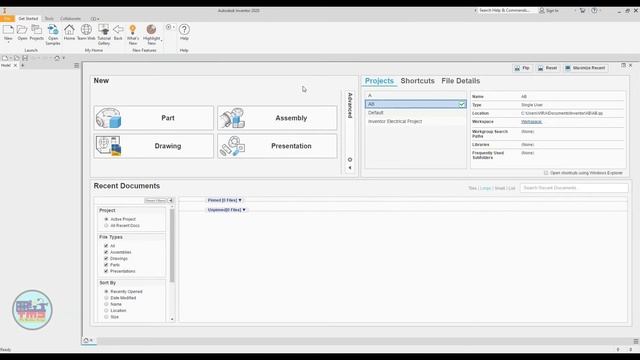Screen dimensions: 640x360
Task: Click the title bar Help icon
Action: 594,11
